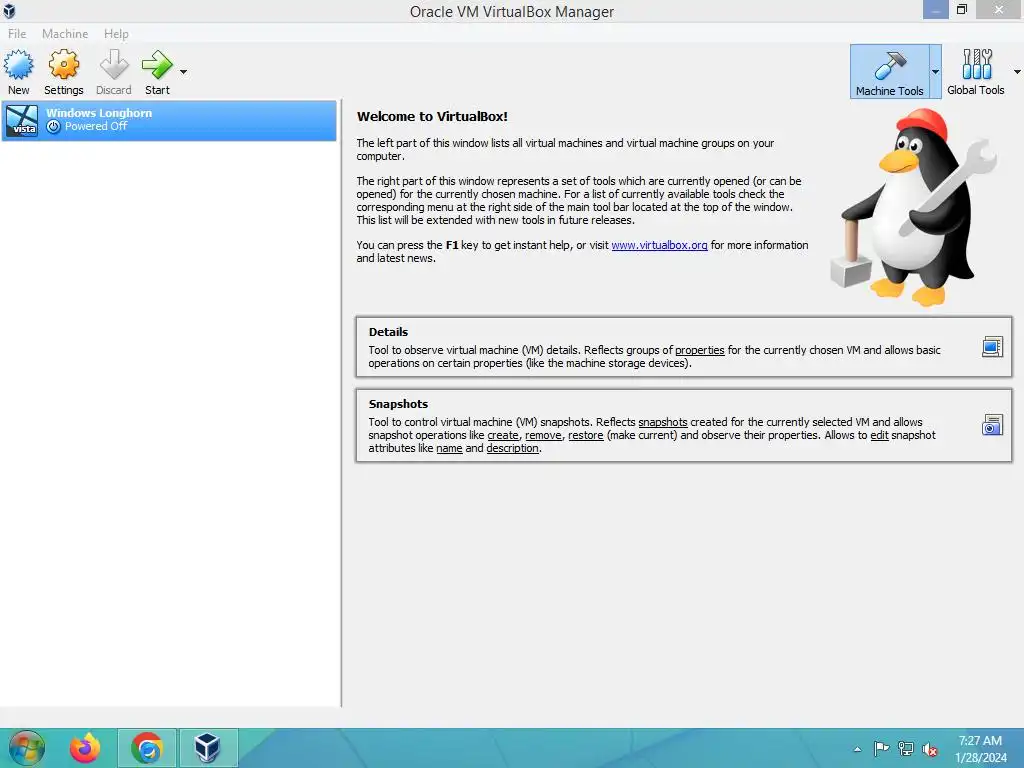Image resolution: width=1024 pixels, height=768 pixels.
Task: Open Firefox from the taskbar
Action: click(86, 748)
